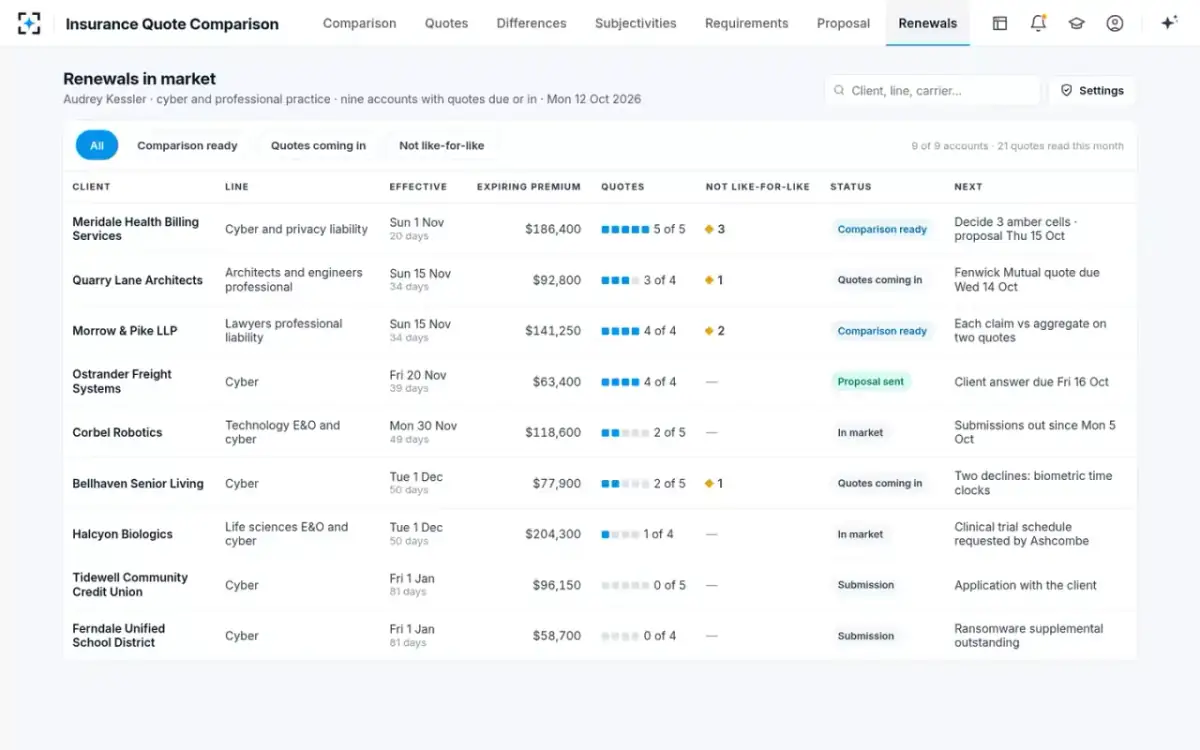Click Meridale Comparison ready status badge
The height and width of the screenshot is (750, 1200).
[x=882, y=229]
